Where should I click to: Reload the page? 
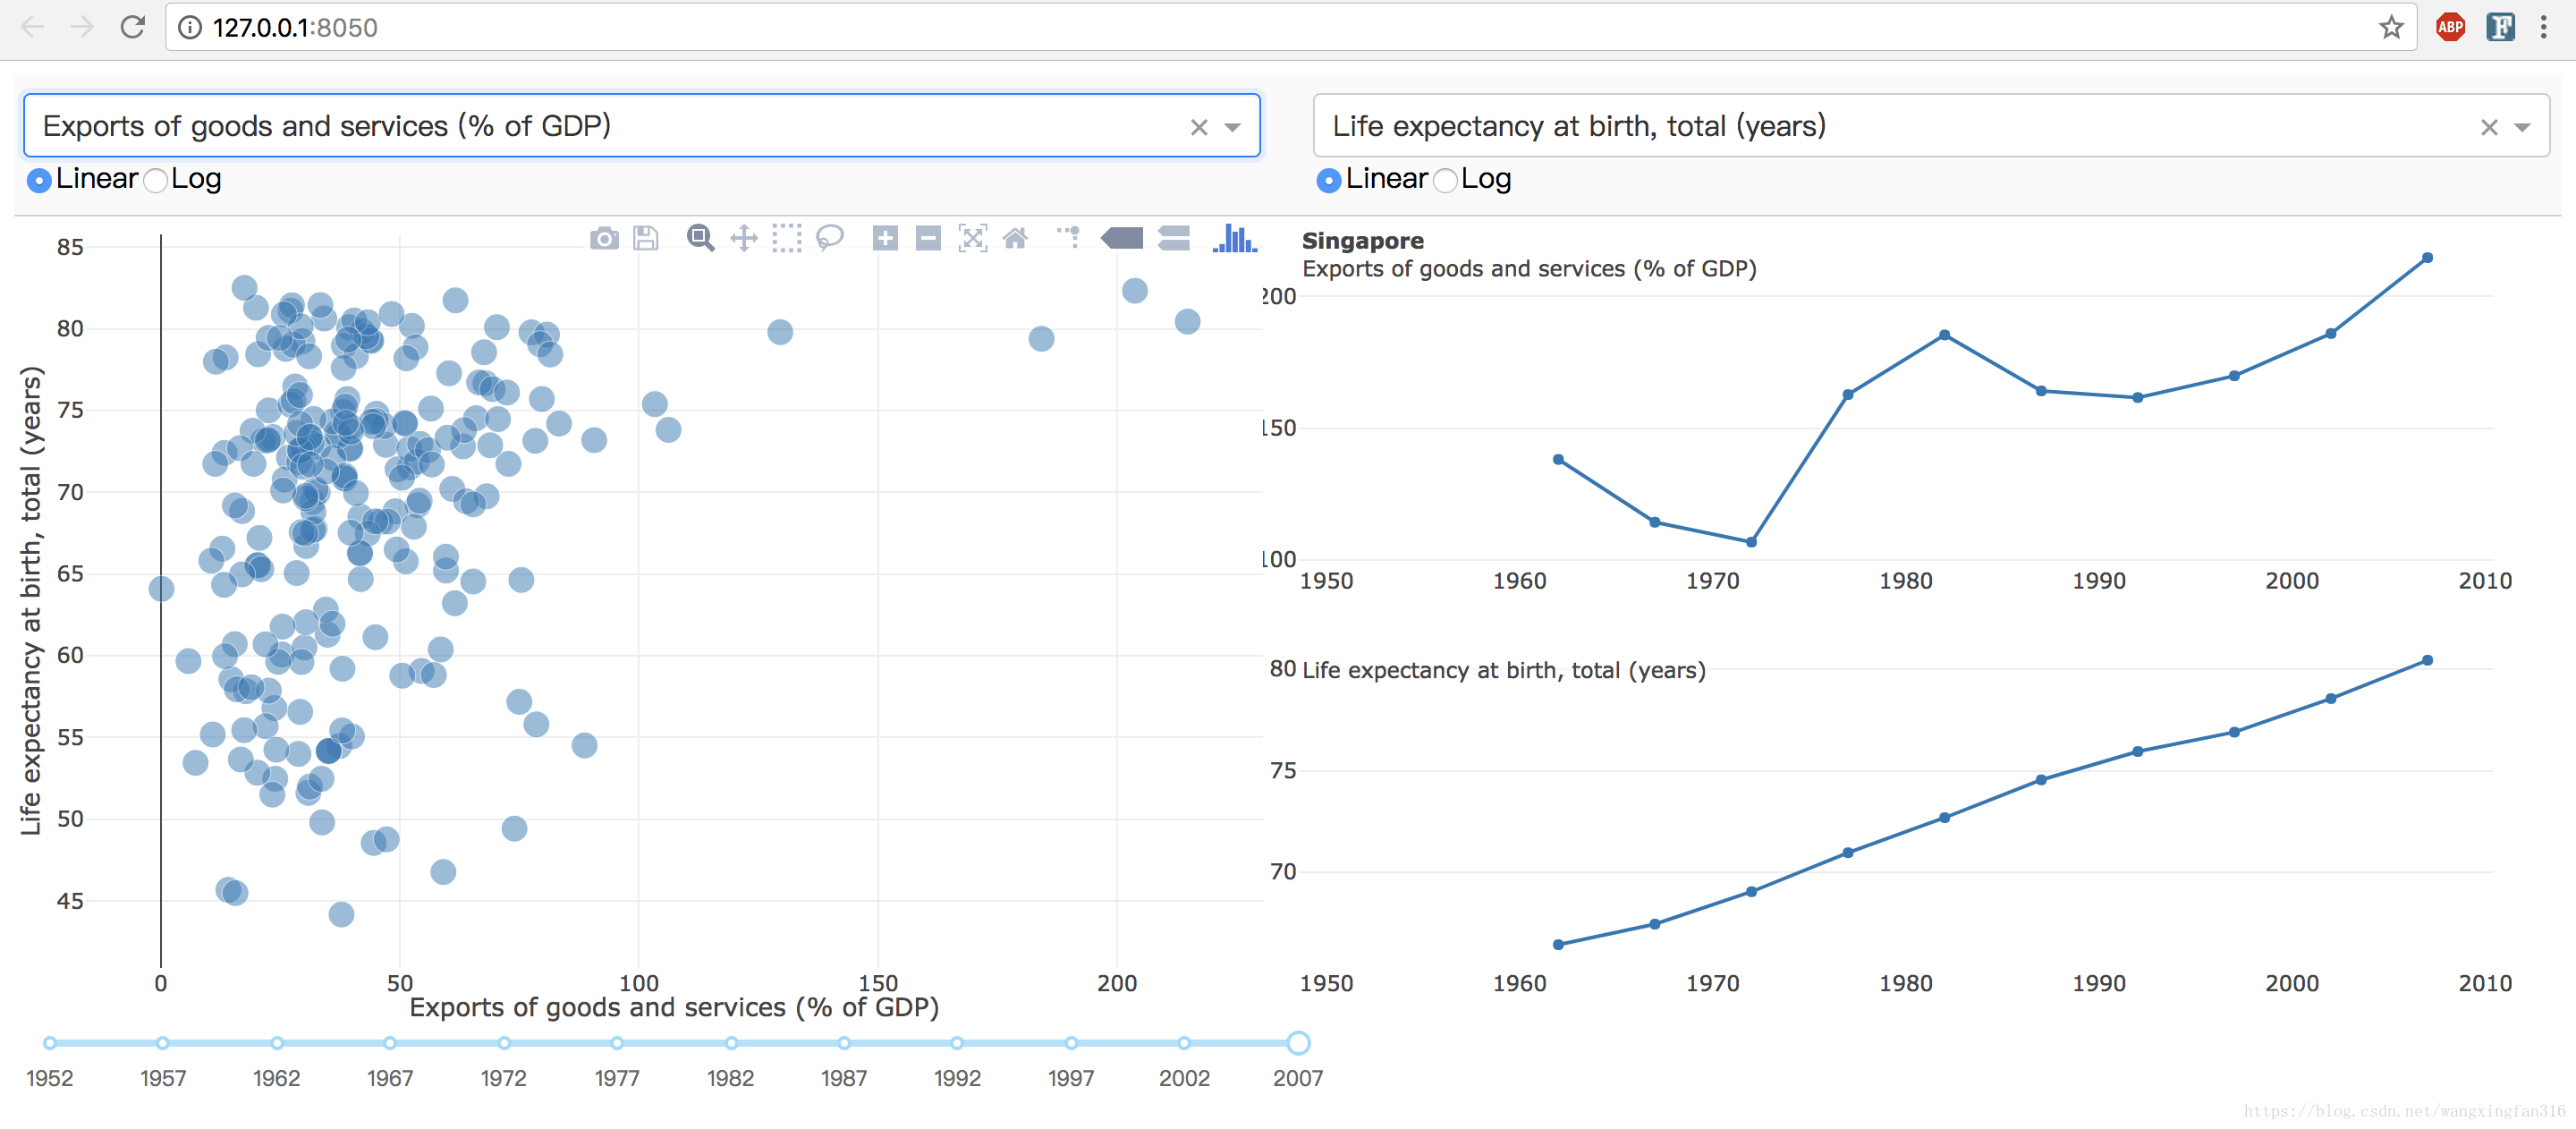coord(133,27)
